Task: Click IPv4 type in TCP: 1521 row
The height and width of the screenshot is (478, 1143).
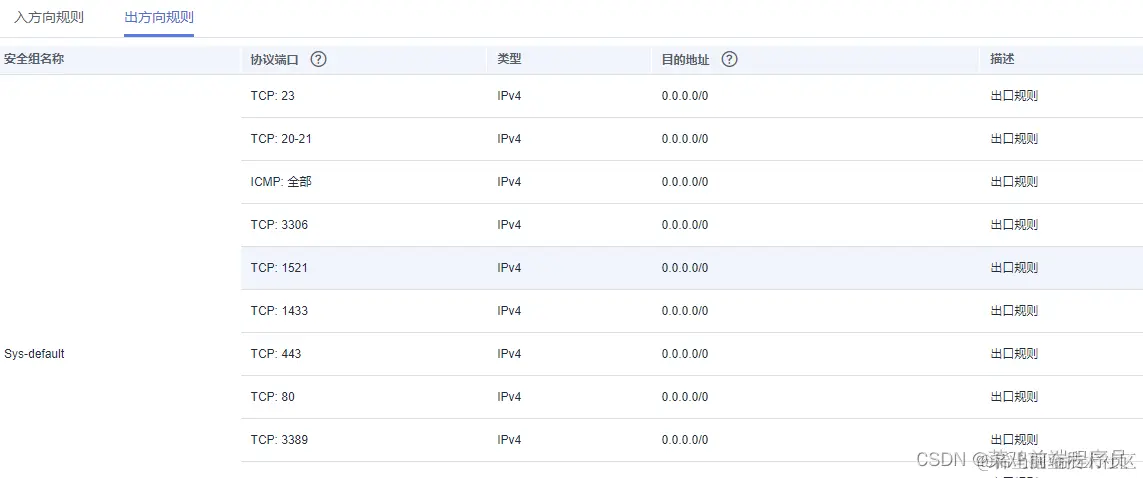Action: (510, 267)
